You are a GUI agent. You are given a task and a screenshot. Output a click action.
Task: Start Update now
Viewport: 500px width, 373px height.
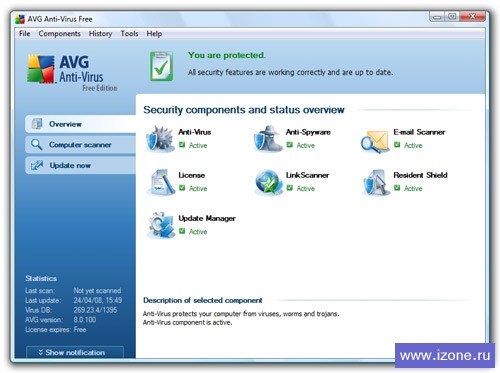[81, 165]
